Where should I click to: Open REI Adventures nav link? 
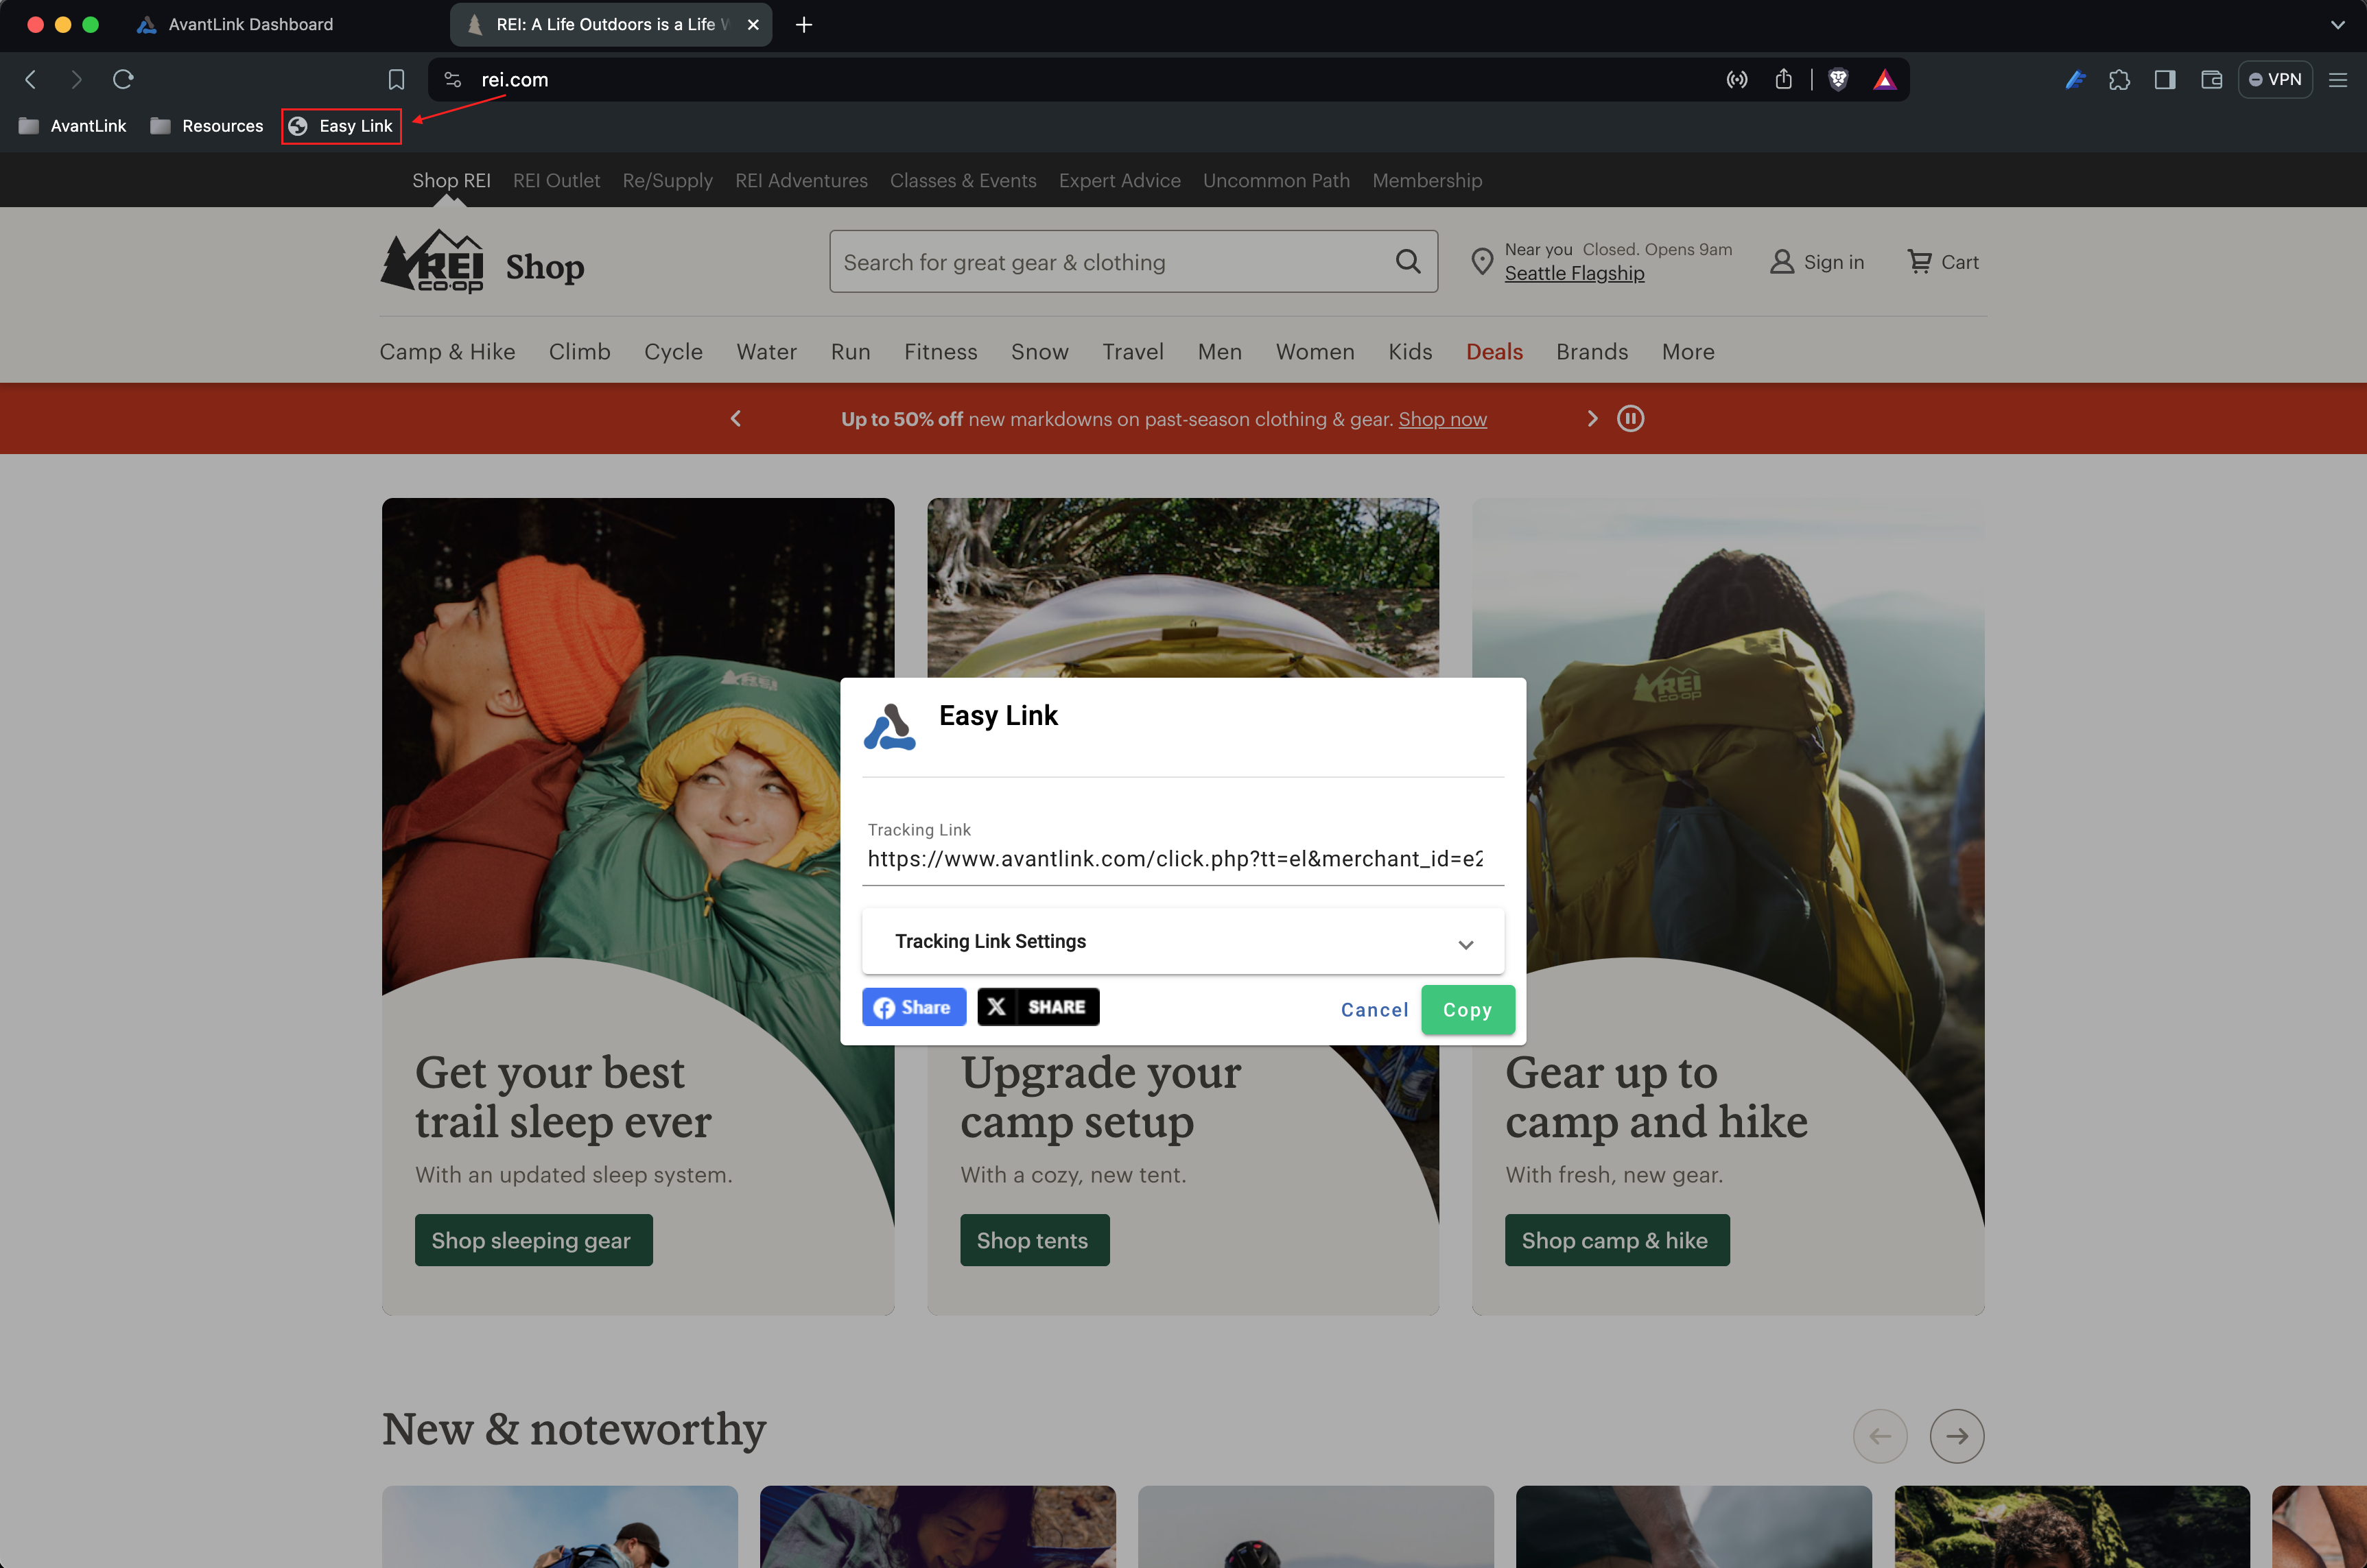(x=801, y=180)
